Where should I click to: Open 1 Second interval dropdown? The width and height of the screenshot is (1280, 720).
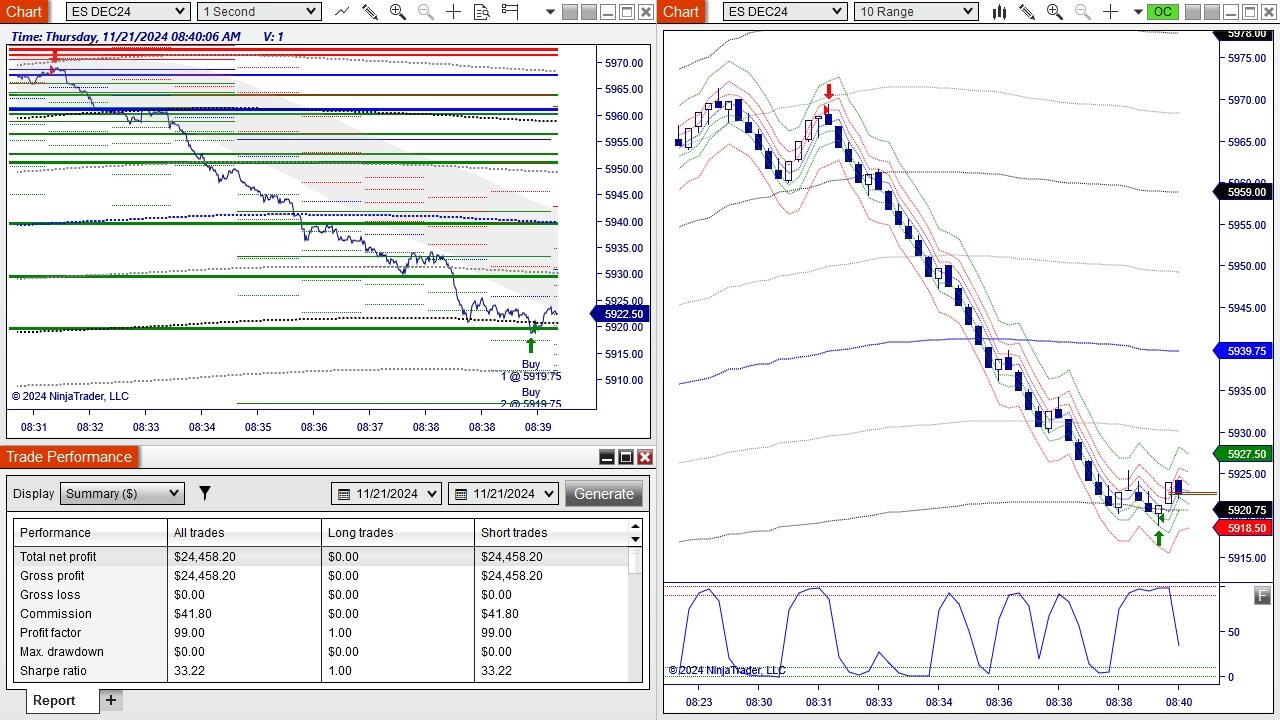(259, 11)
